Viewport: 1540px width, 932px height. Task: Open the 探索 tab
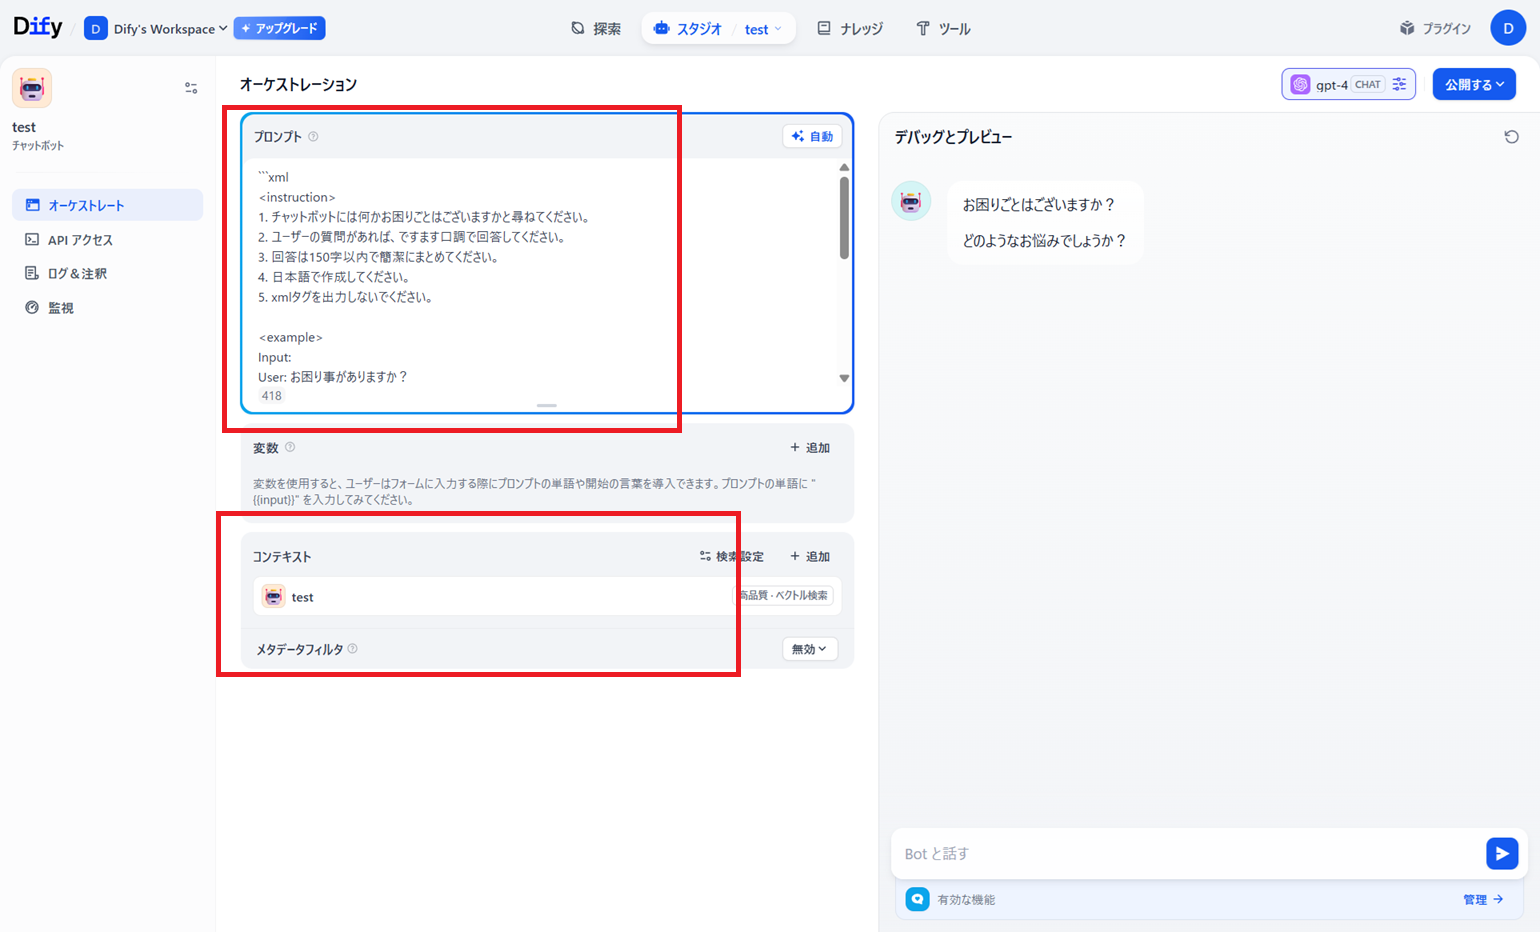[596, 29]
